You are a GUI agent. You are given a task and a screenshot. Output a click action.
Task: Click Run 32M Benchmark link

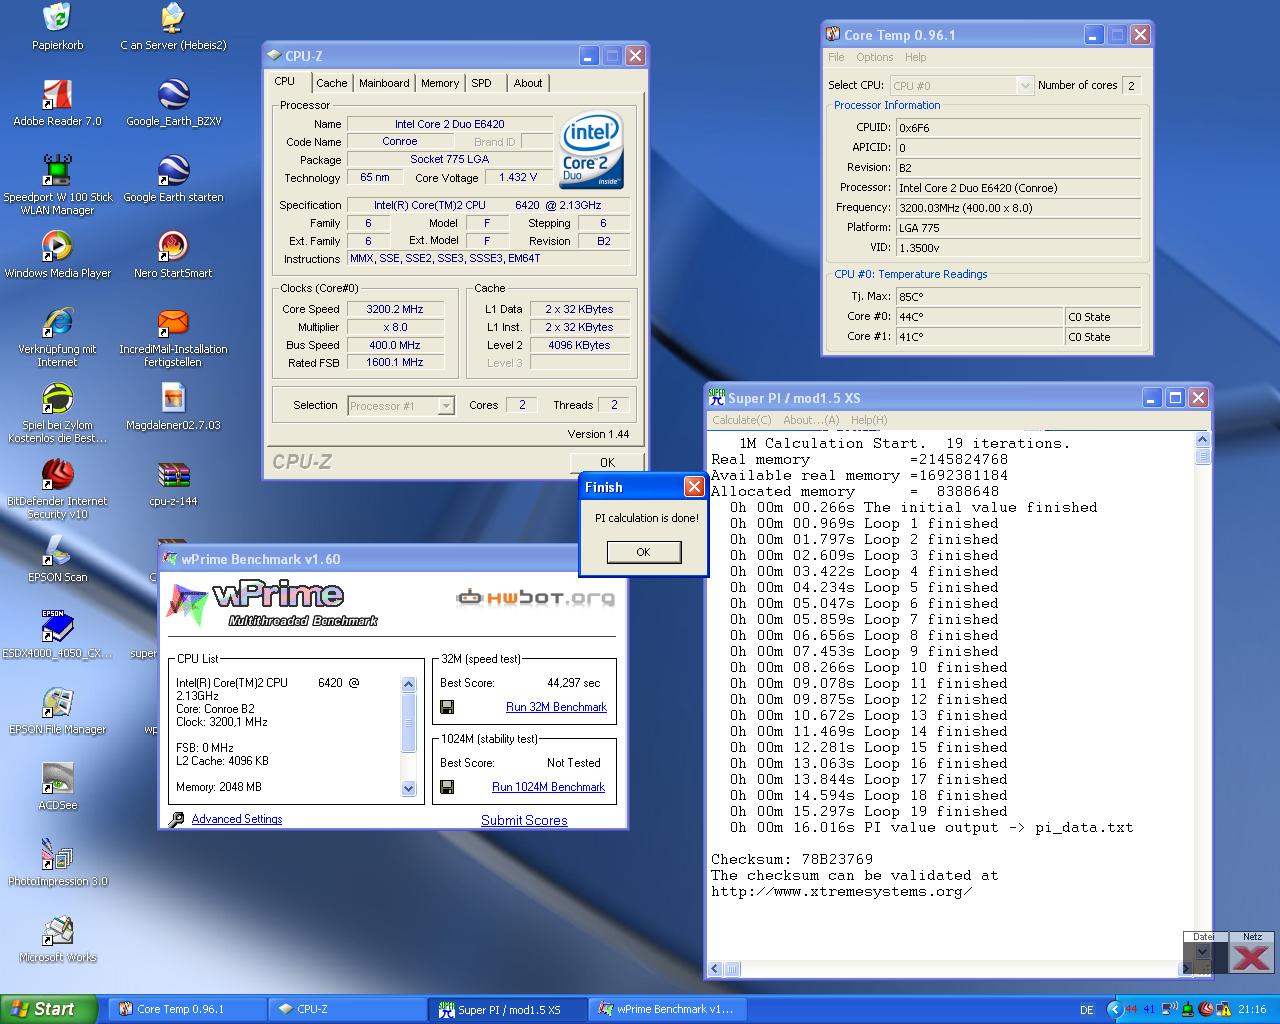[x=556, y=707]
